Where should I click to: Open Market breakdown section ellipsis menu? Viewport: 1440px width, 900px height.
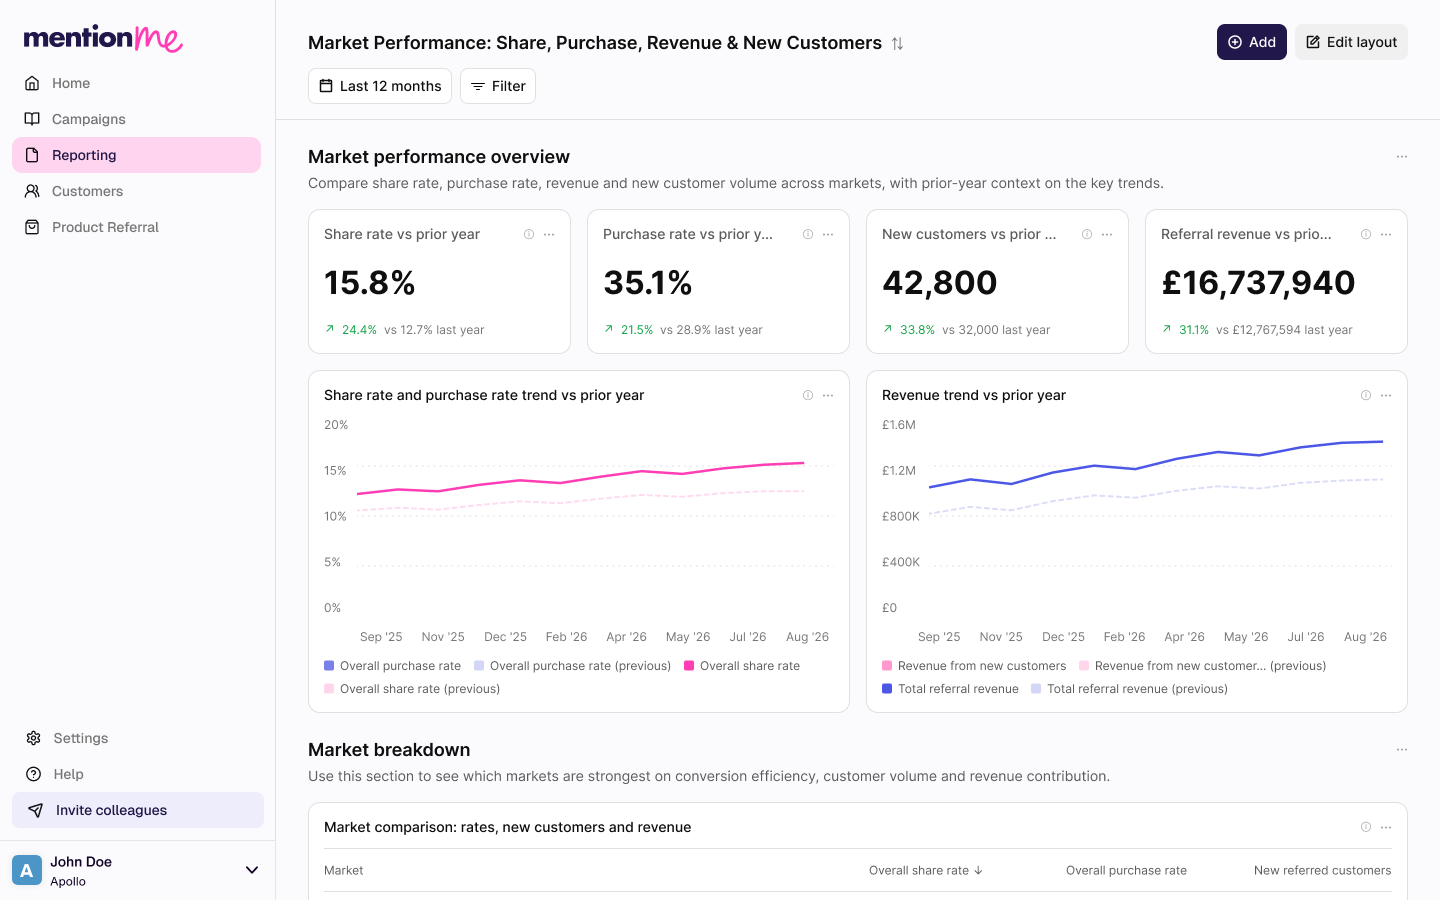[x=1402, y=750]
